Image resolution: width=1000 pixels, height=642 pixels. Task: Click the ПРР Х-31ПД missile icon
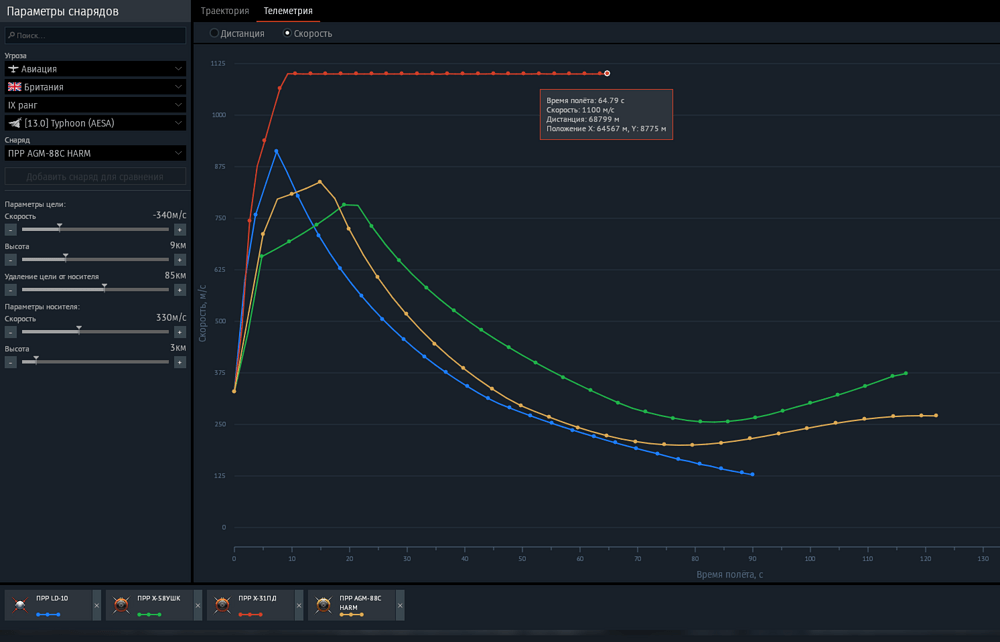pyautogui.click(x=222, y=604)
